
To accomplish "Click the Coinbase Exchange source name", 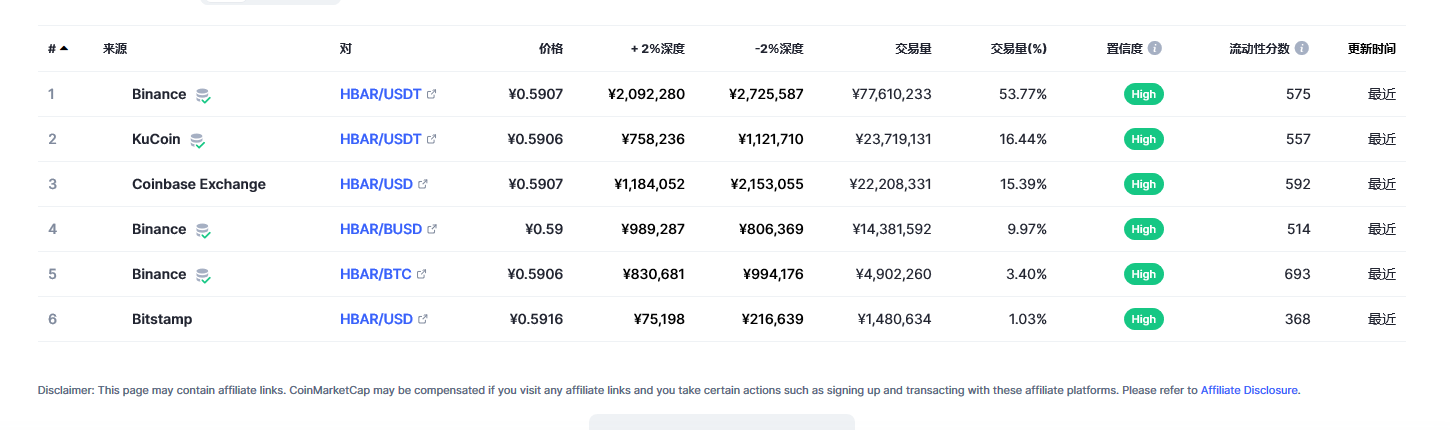I will pyautogui.click(x=199, y=184).
